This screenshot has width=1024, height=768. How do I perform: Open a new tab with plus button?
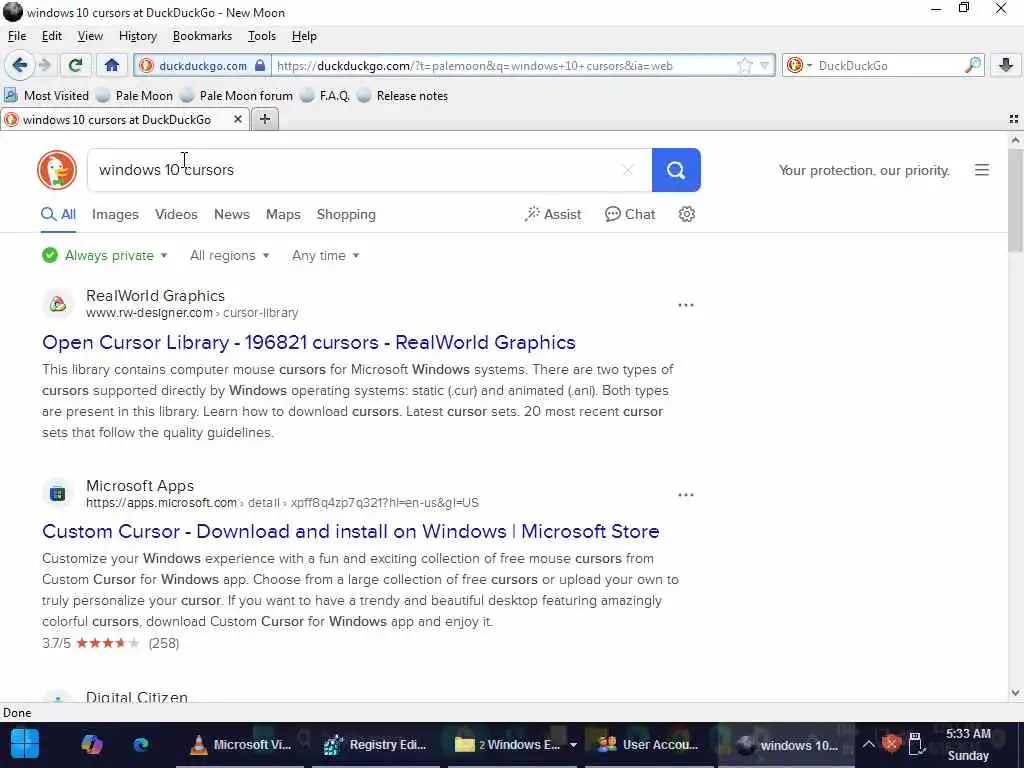[x=264, y=119]
